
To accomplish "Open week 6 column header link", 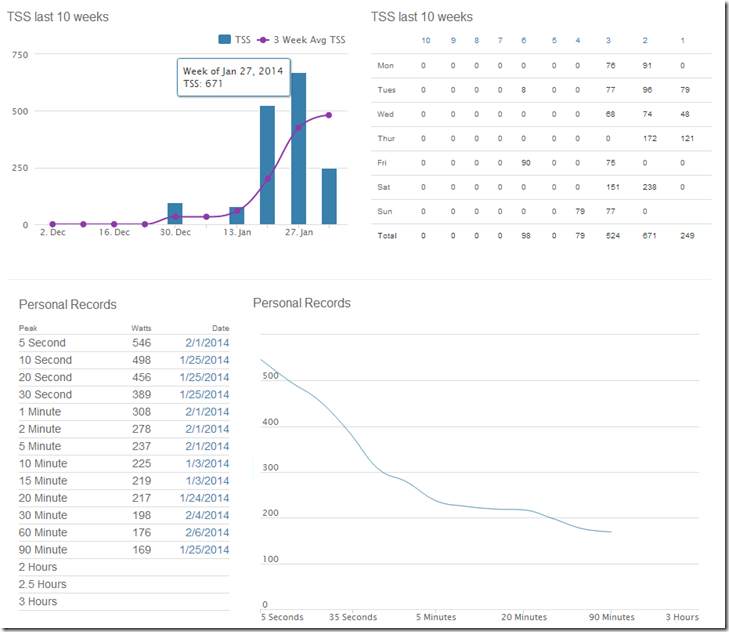I will click(524, 40).
